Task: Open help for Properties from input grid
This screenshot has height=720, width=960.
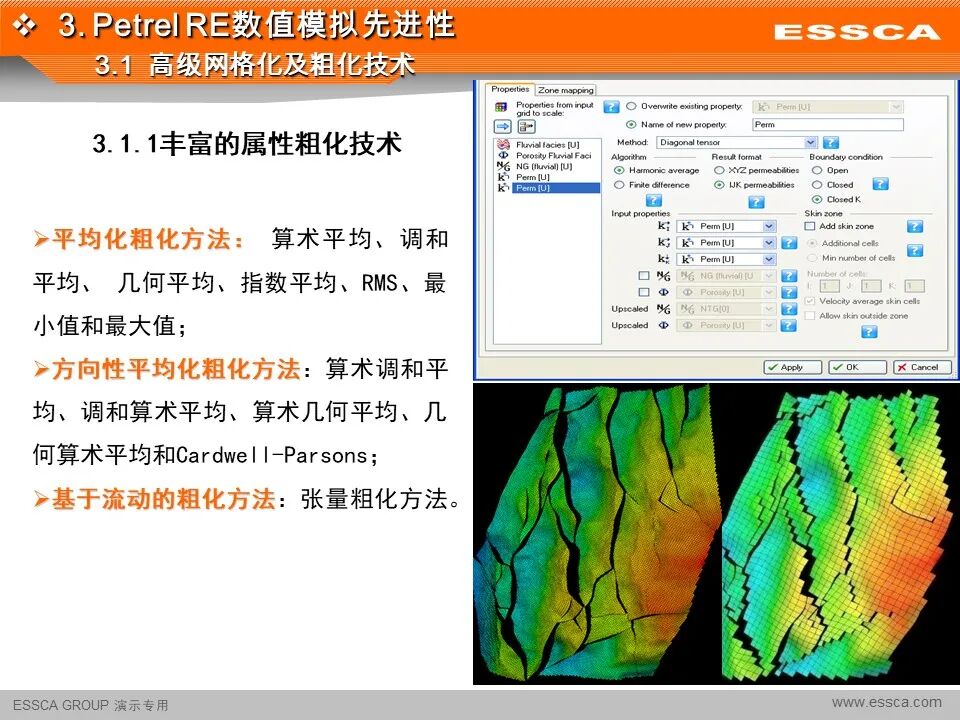Action: pos(611,107)
